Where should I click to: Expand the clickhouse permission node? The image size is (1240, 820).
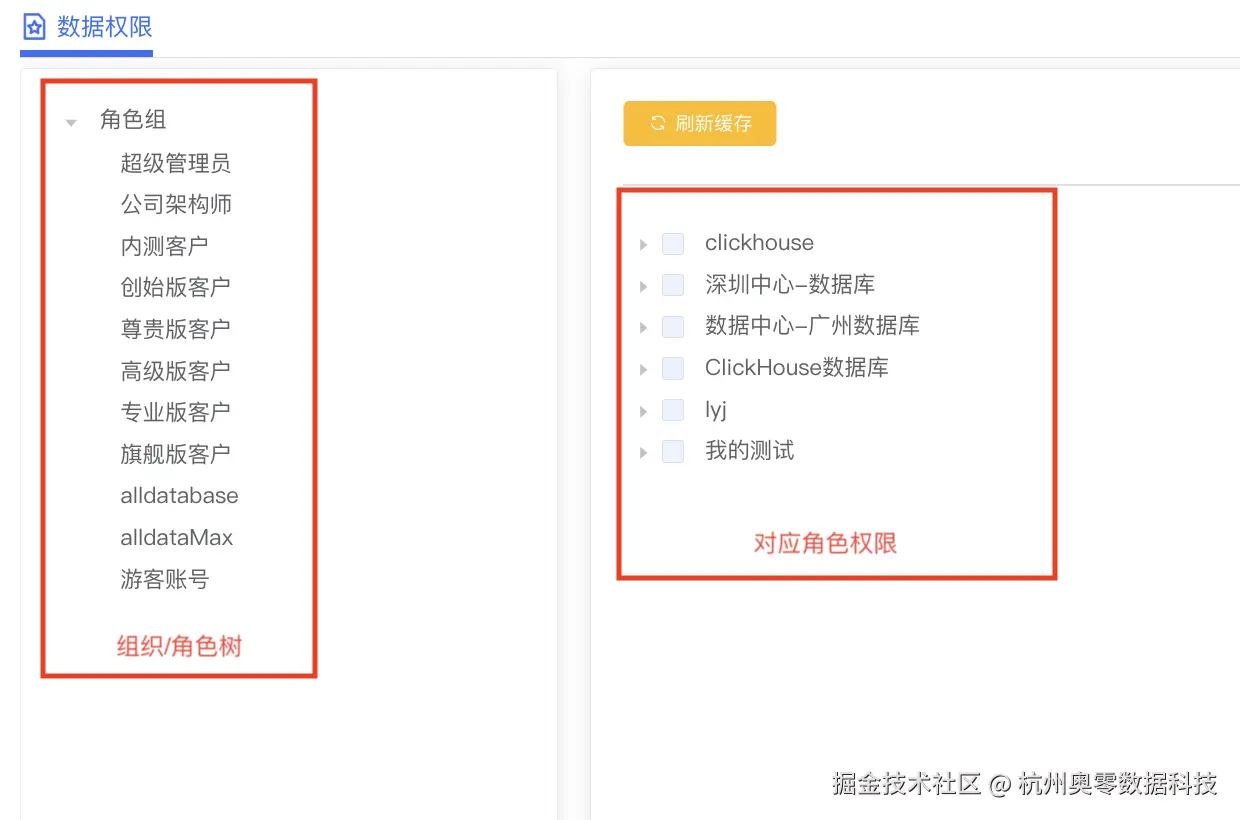pos(643,243)
